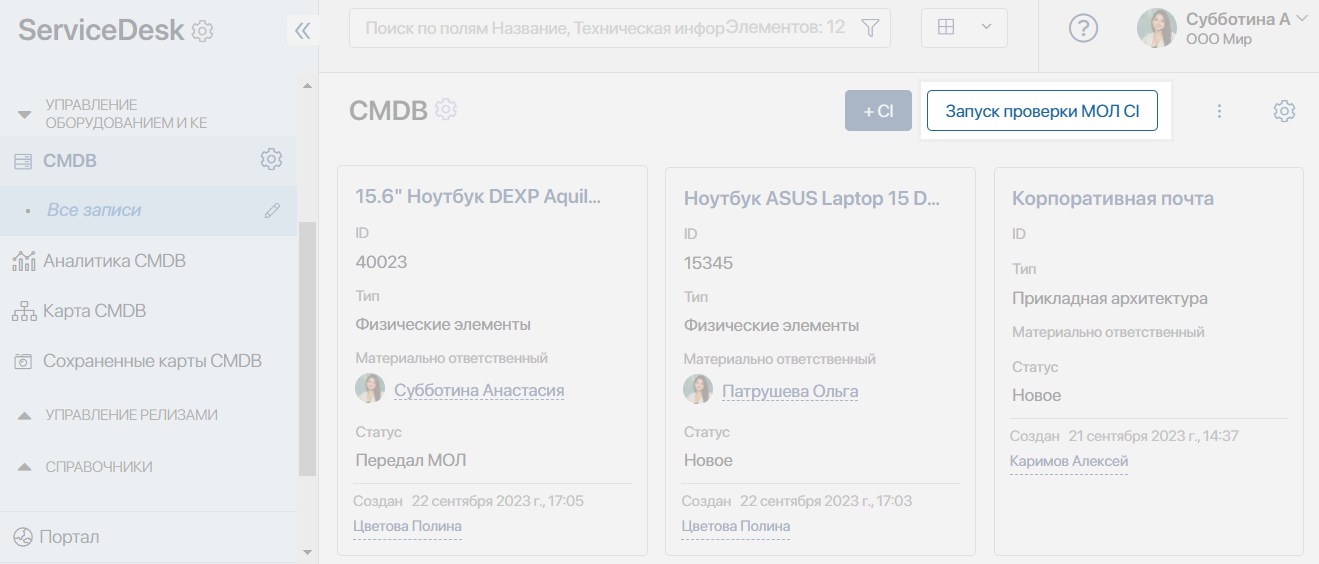Collapse the sidebar with double chevron
1319x564 pixels.
(x=302, y=31)
